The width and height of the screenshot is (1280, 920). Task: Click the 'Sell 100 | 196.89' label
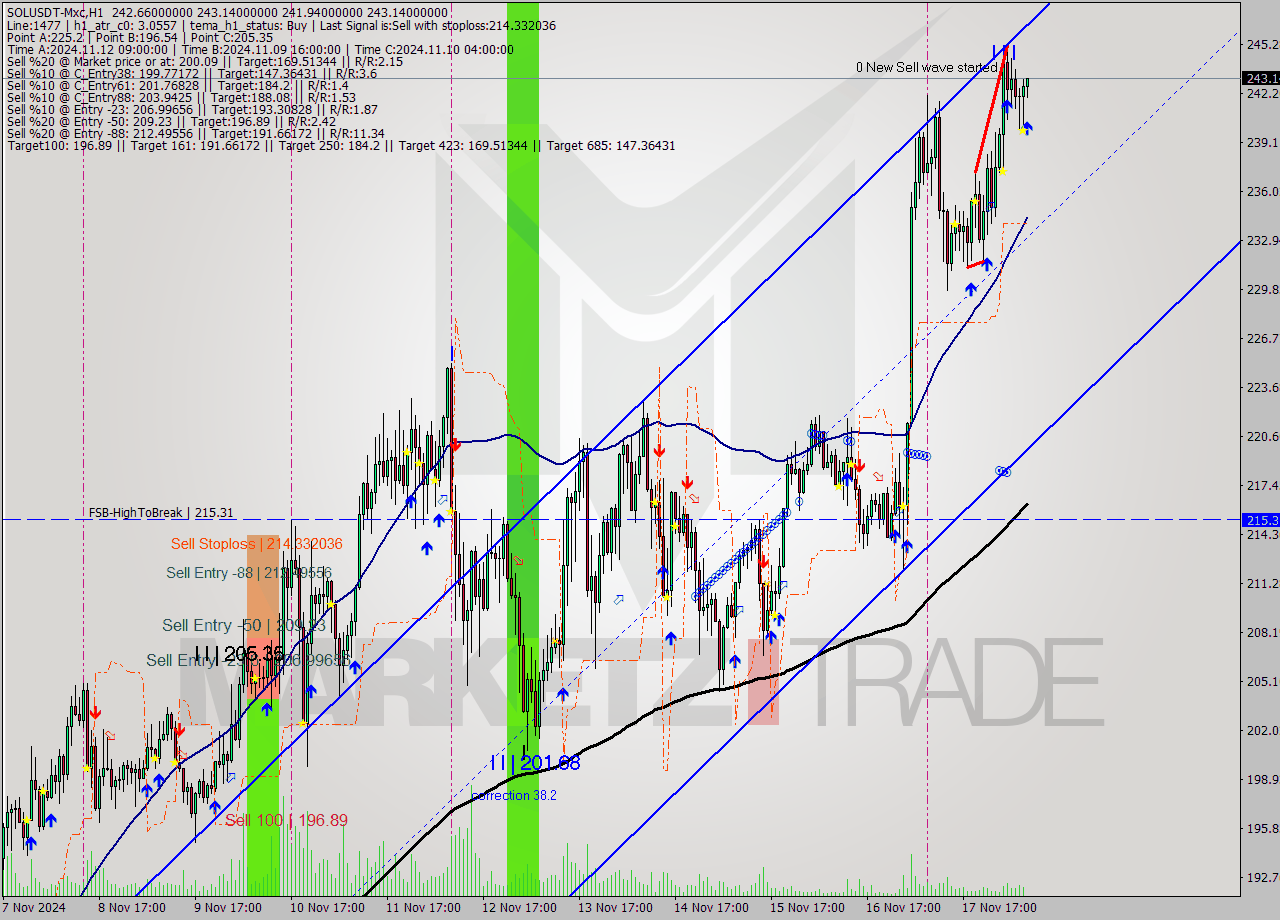pyautogui.click(x=286, y=820)
